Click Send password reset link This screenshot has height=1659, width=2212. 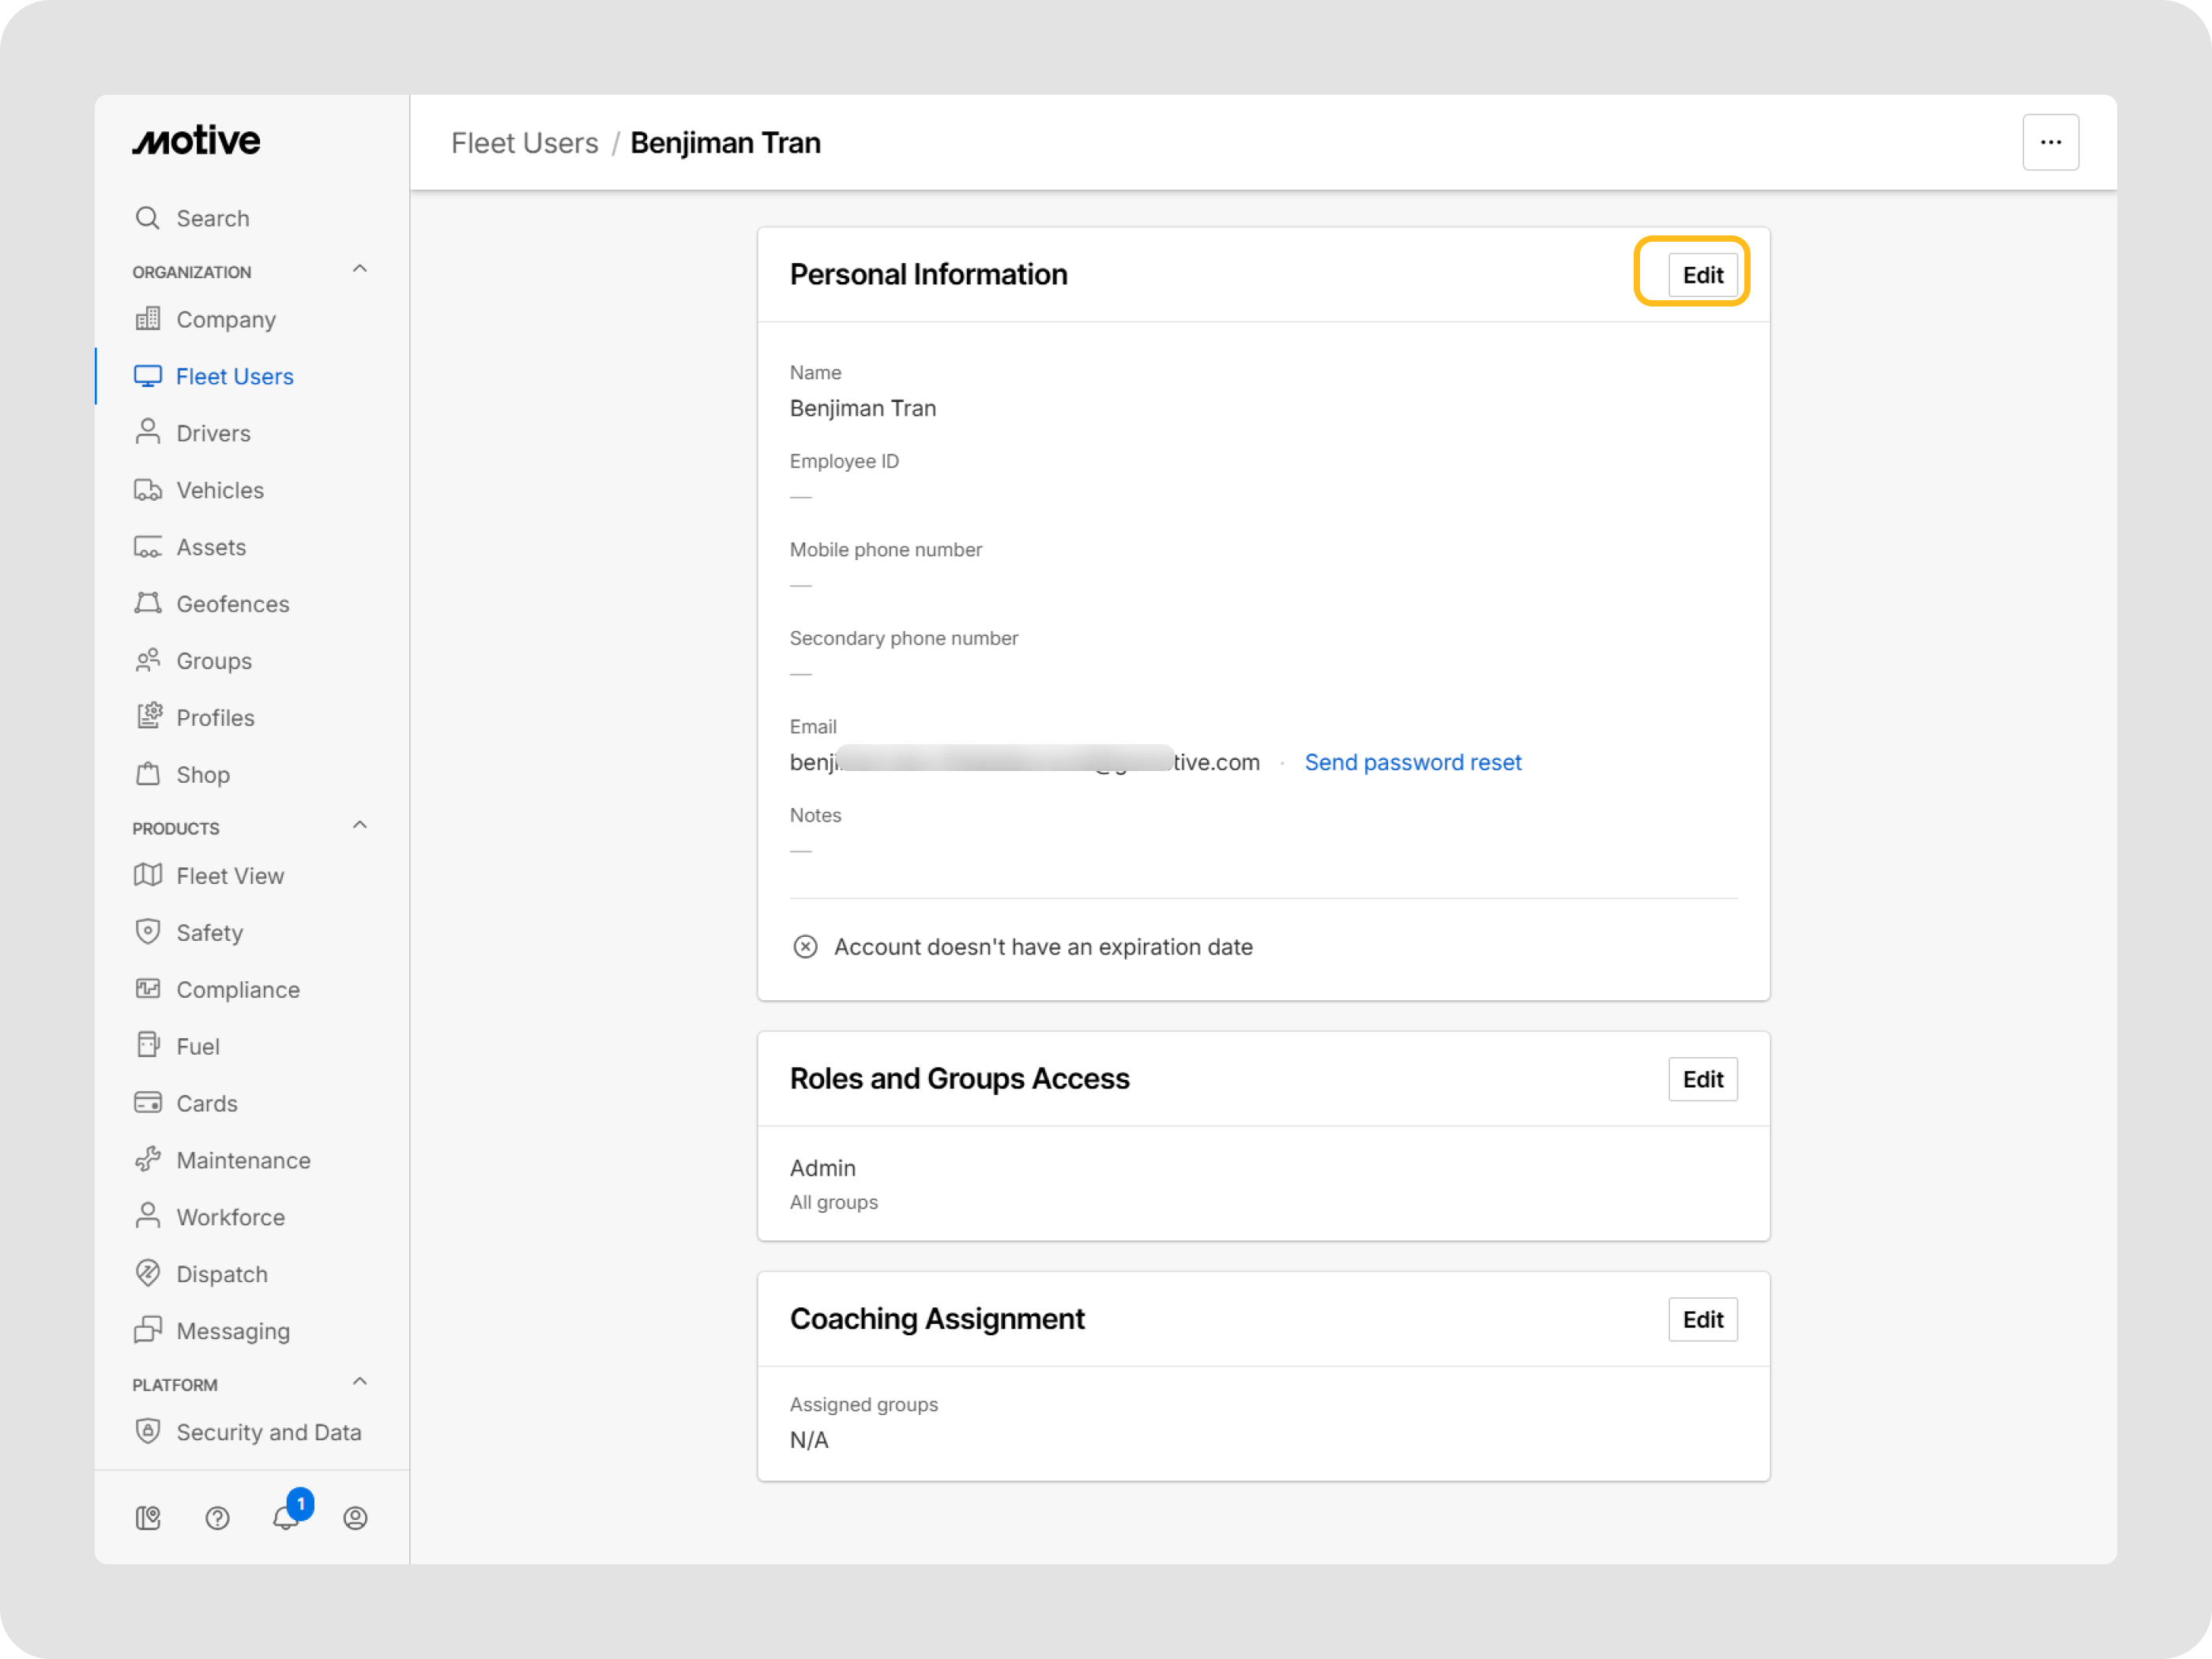(x=1412, y=762)
